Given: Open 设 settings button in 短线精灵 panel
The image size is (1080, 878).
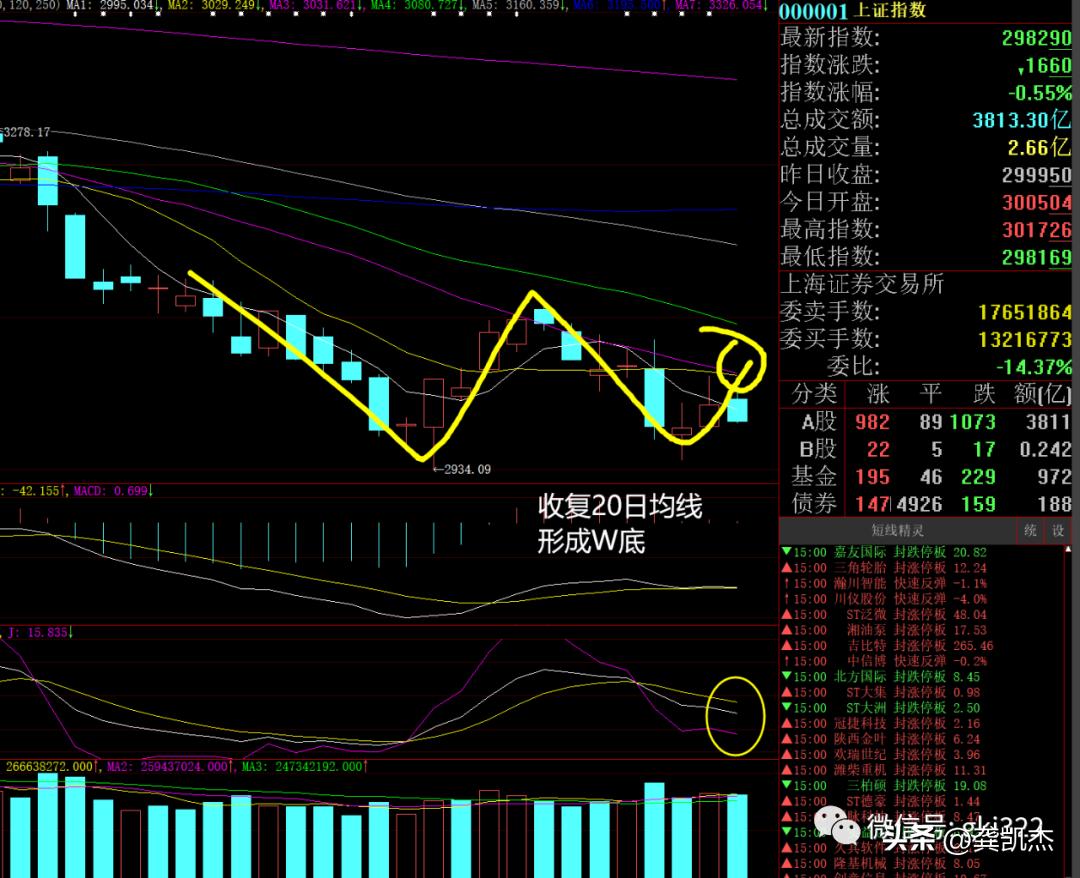Looking at the screenshot, I should tap(1058, 531).
